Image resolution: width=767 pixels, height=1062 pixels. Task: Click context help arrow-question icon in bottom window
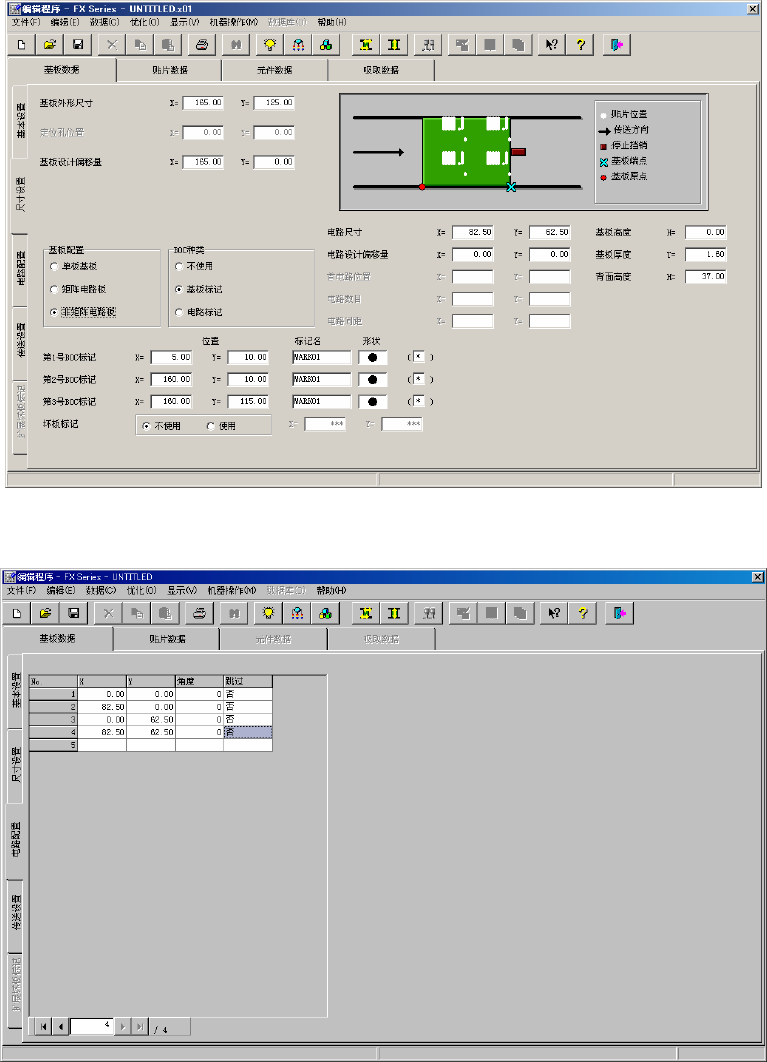click(554, 613)
